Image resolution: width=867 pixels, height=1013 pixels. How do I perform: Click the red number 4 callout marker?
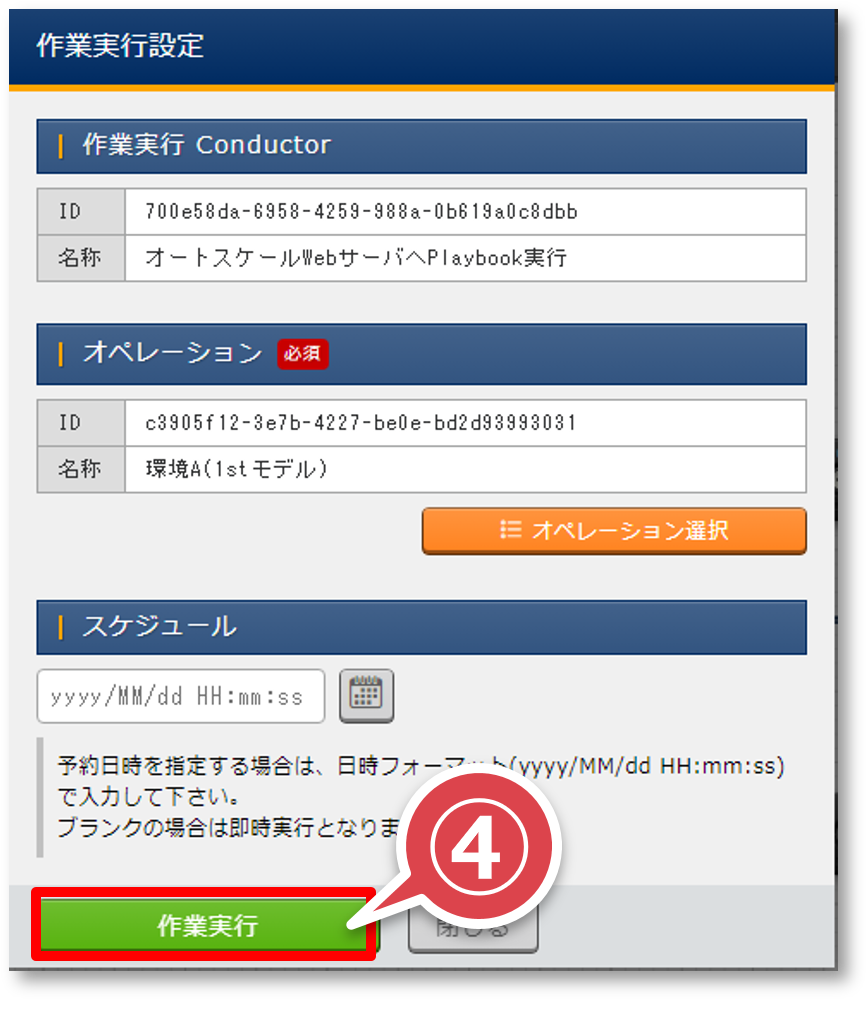(477, 846)
